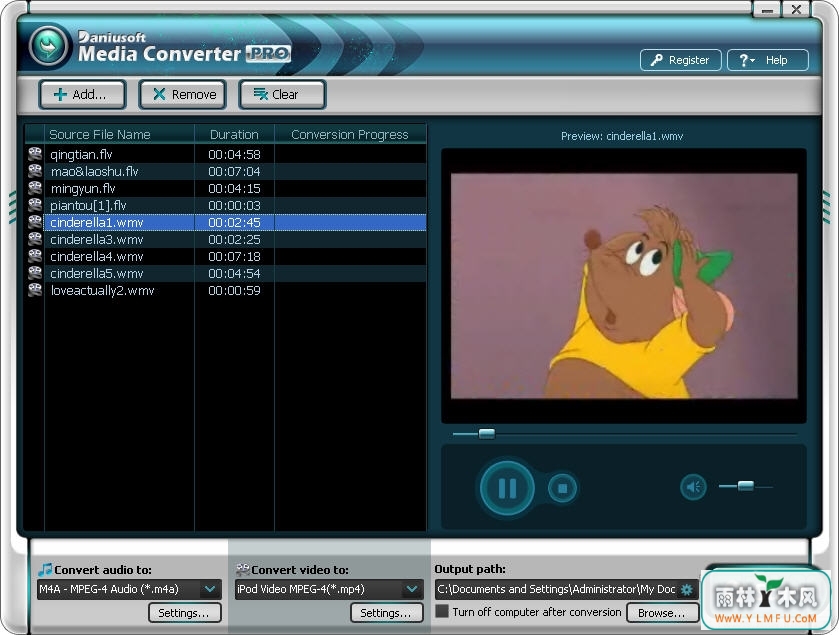The height and width of the screenshot is (635, 839).
Task: Open video Settings... button
Action: click(x=386, y=613)
